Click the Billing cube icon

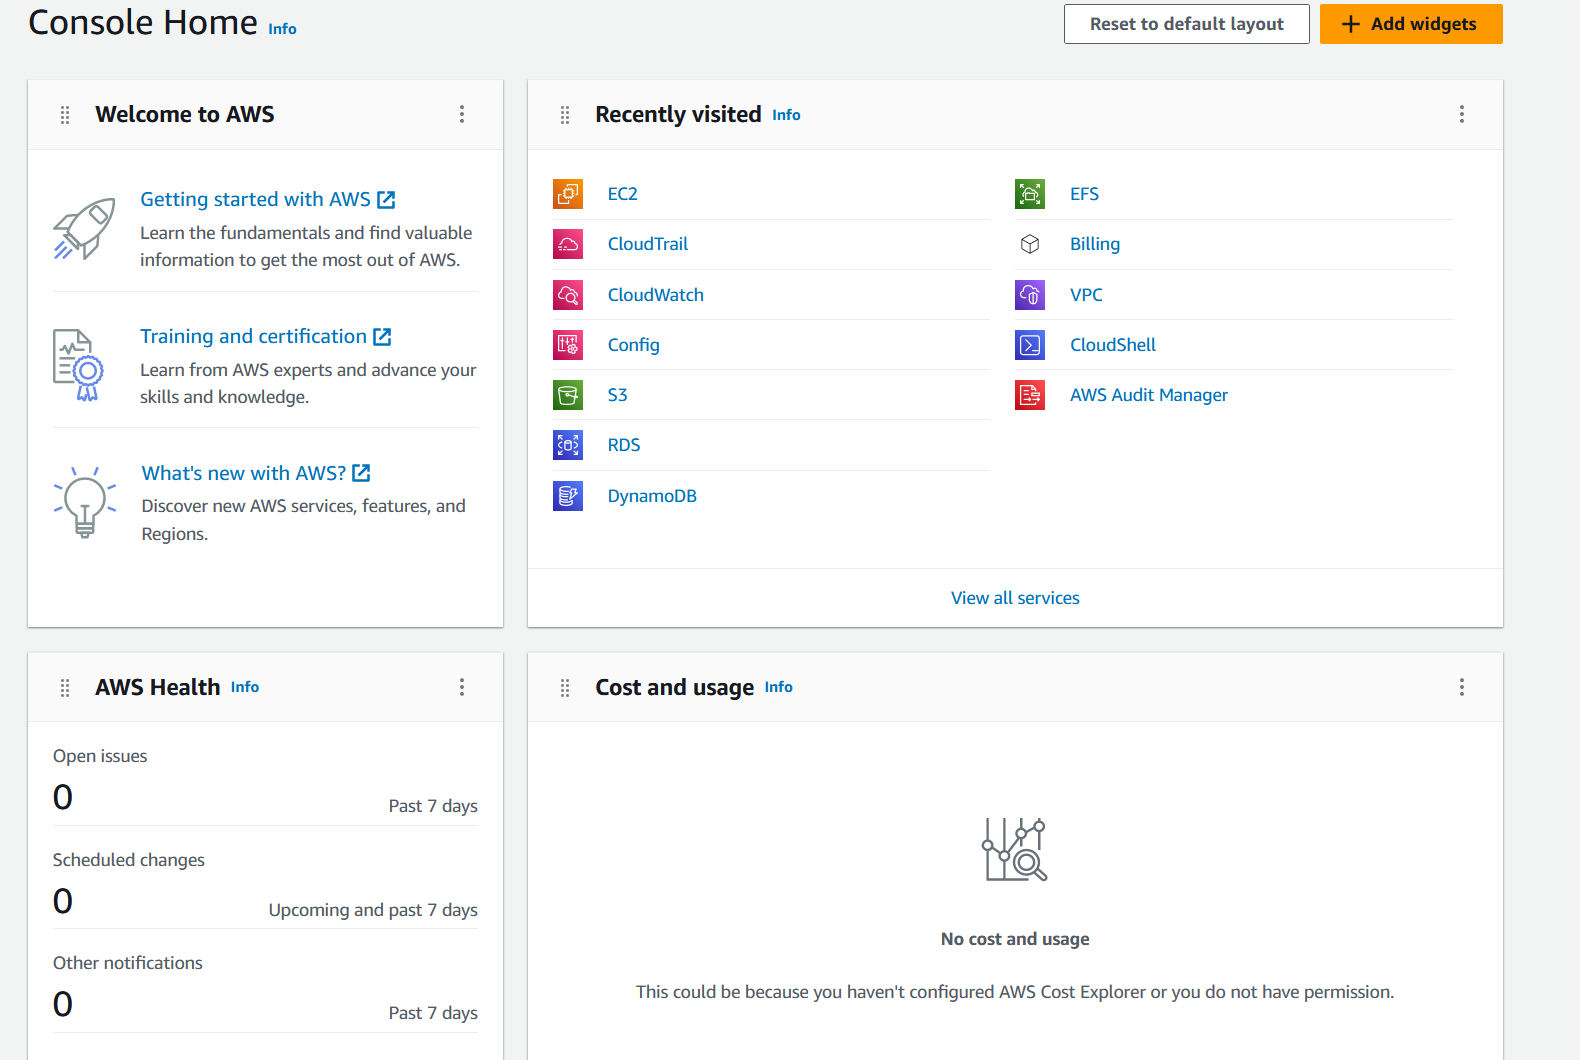[x=1030, y=244]
